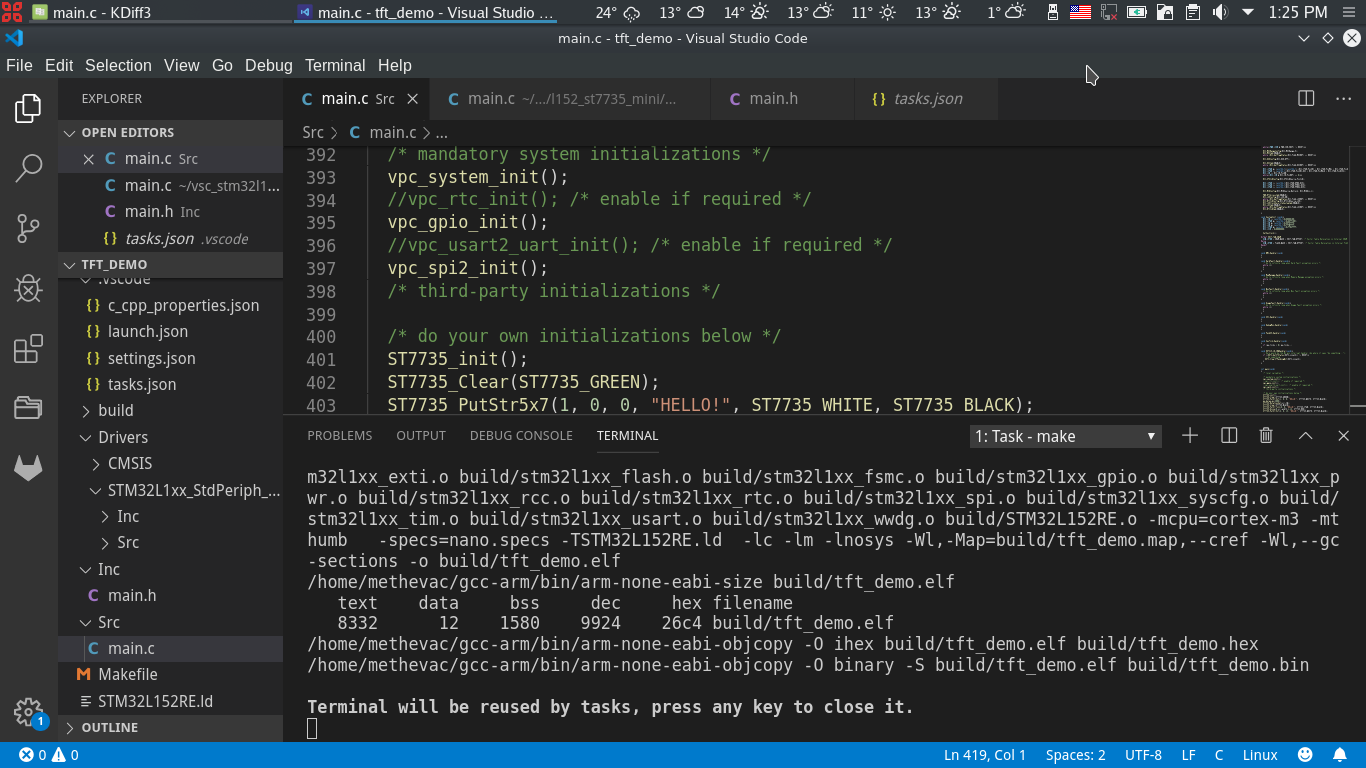Click the GitLab fox icon in activity bar
Image resolution: width=1366 pixels, height=768 pixels.
tap(28, 468)
